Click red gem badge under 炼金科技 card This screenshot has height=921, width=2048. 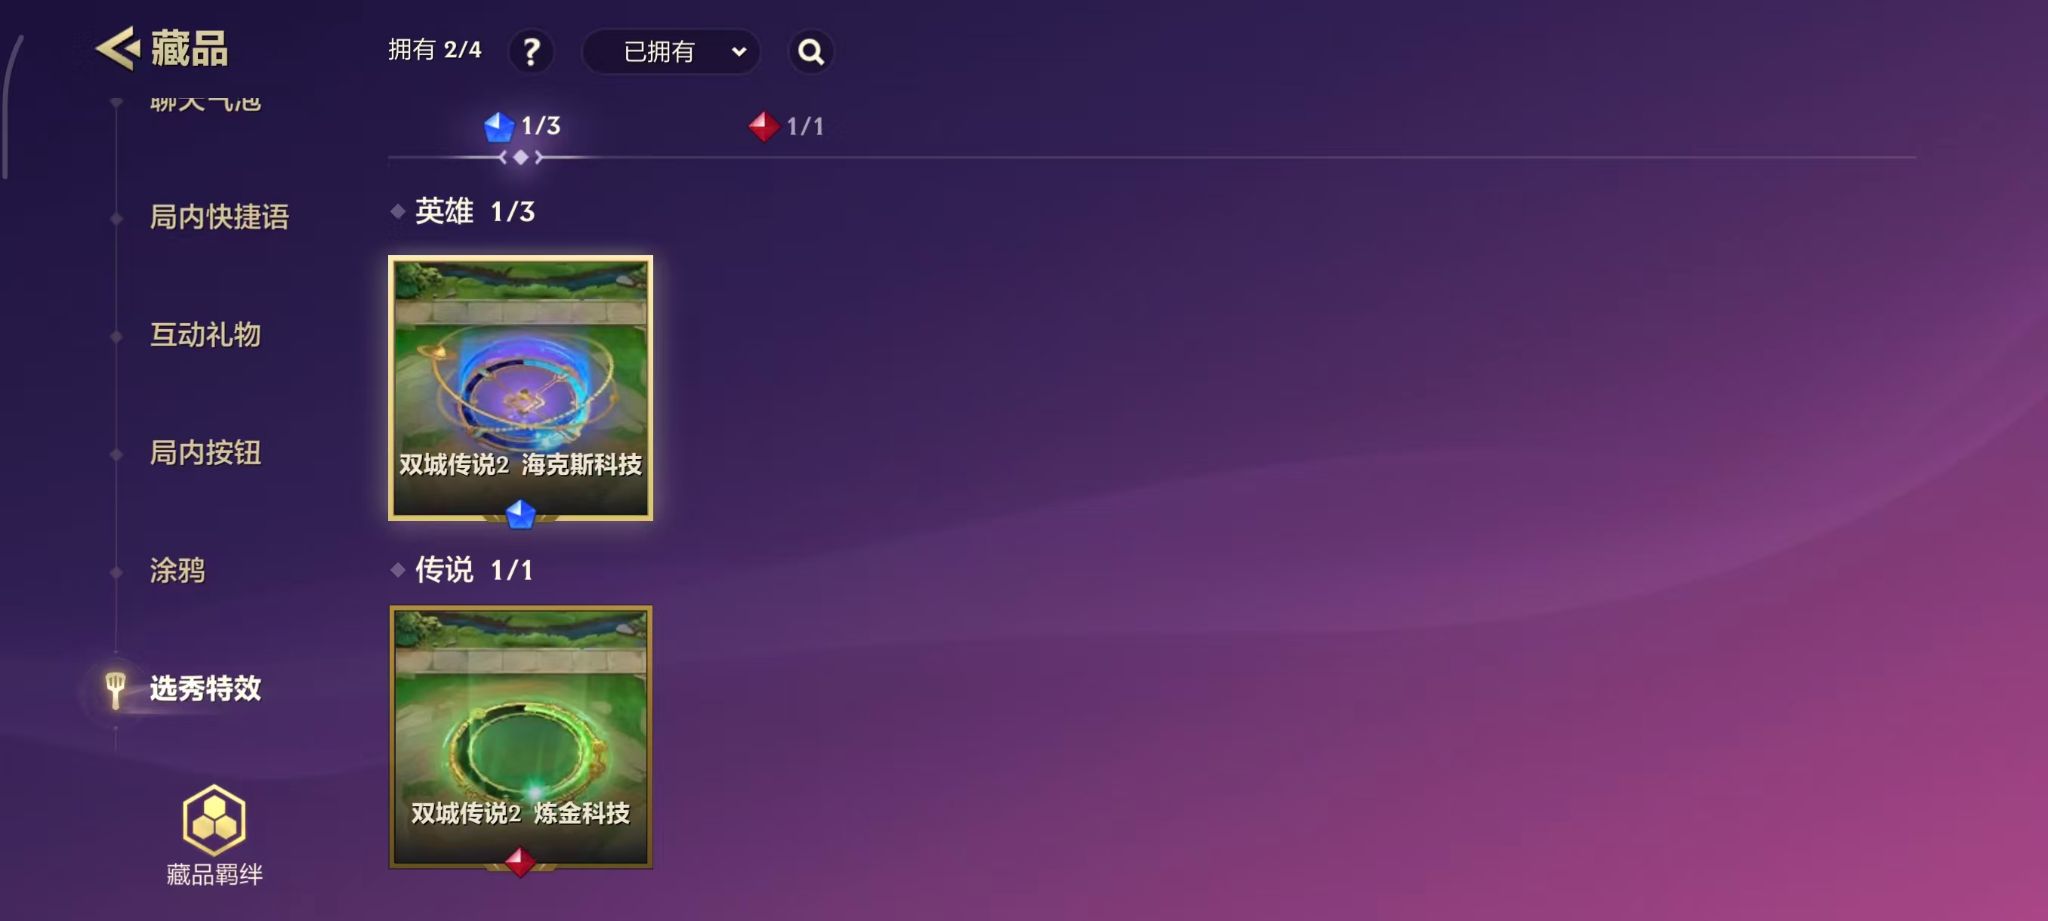click(x=520, y=861)
